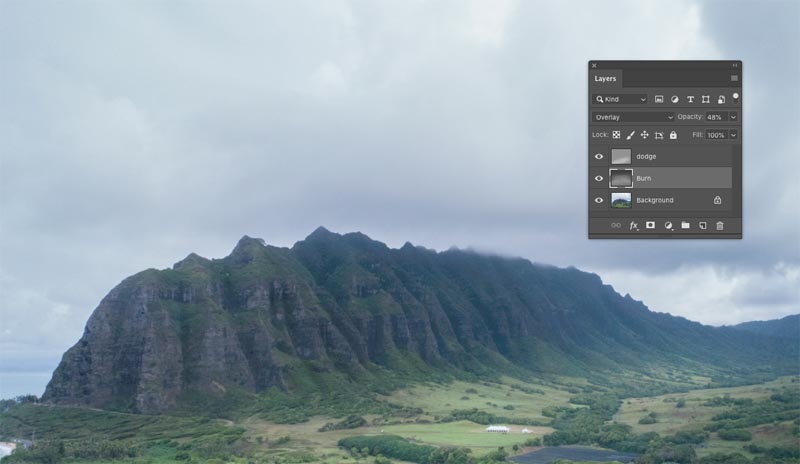
Task: Click the Fill label
Action: (x=697, y=135)
